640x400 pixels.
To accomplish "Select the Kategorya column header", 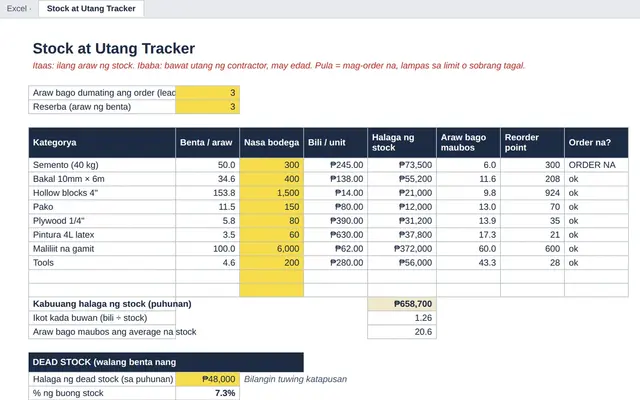I will pos(102,142).
